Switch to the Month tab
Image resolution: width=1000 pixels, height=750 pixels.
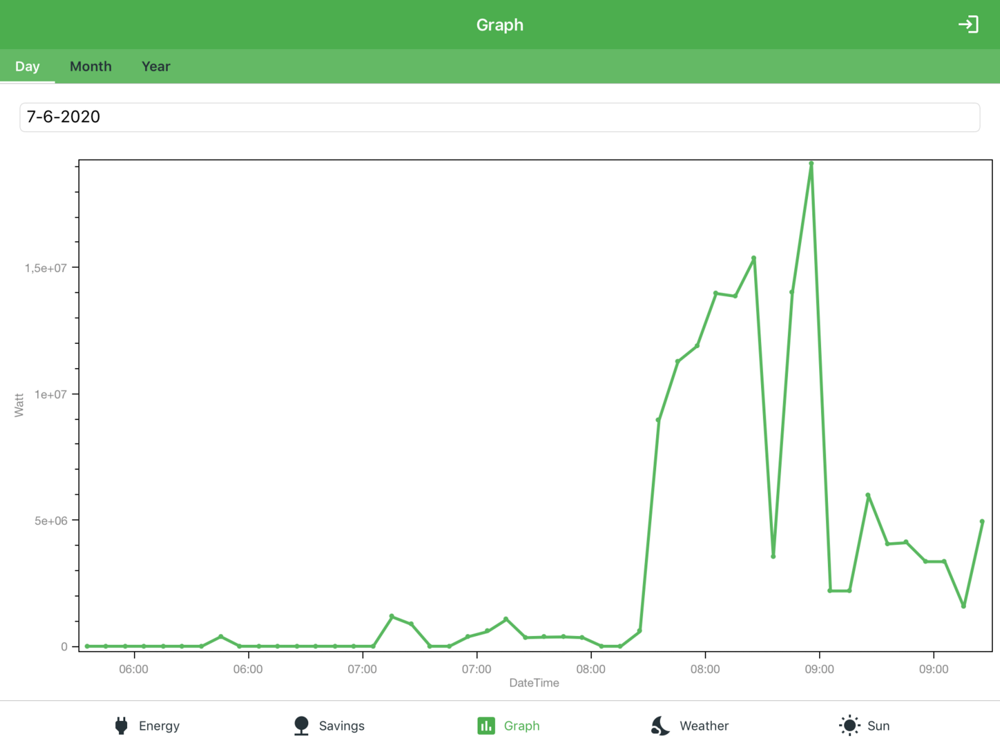pyautogui.click(x=91, y=66)
